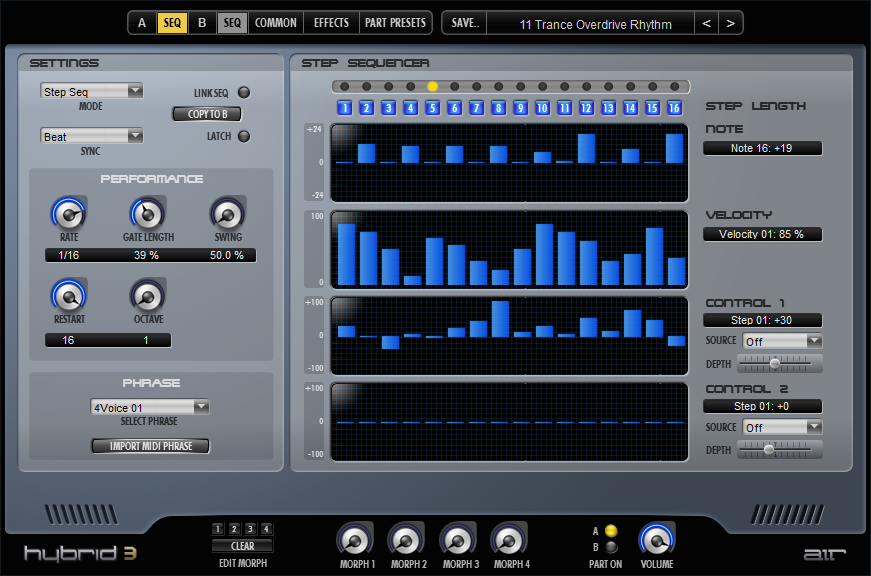Screen dimensions: 871x576
Task: Open Control 1 Source dropdown
Action: point(782,341)
